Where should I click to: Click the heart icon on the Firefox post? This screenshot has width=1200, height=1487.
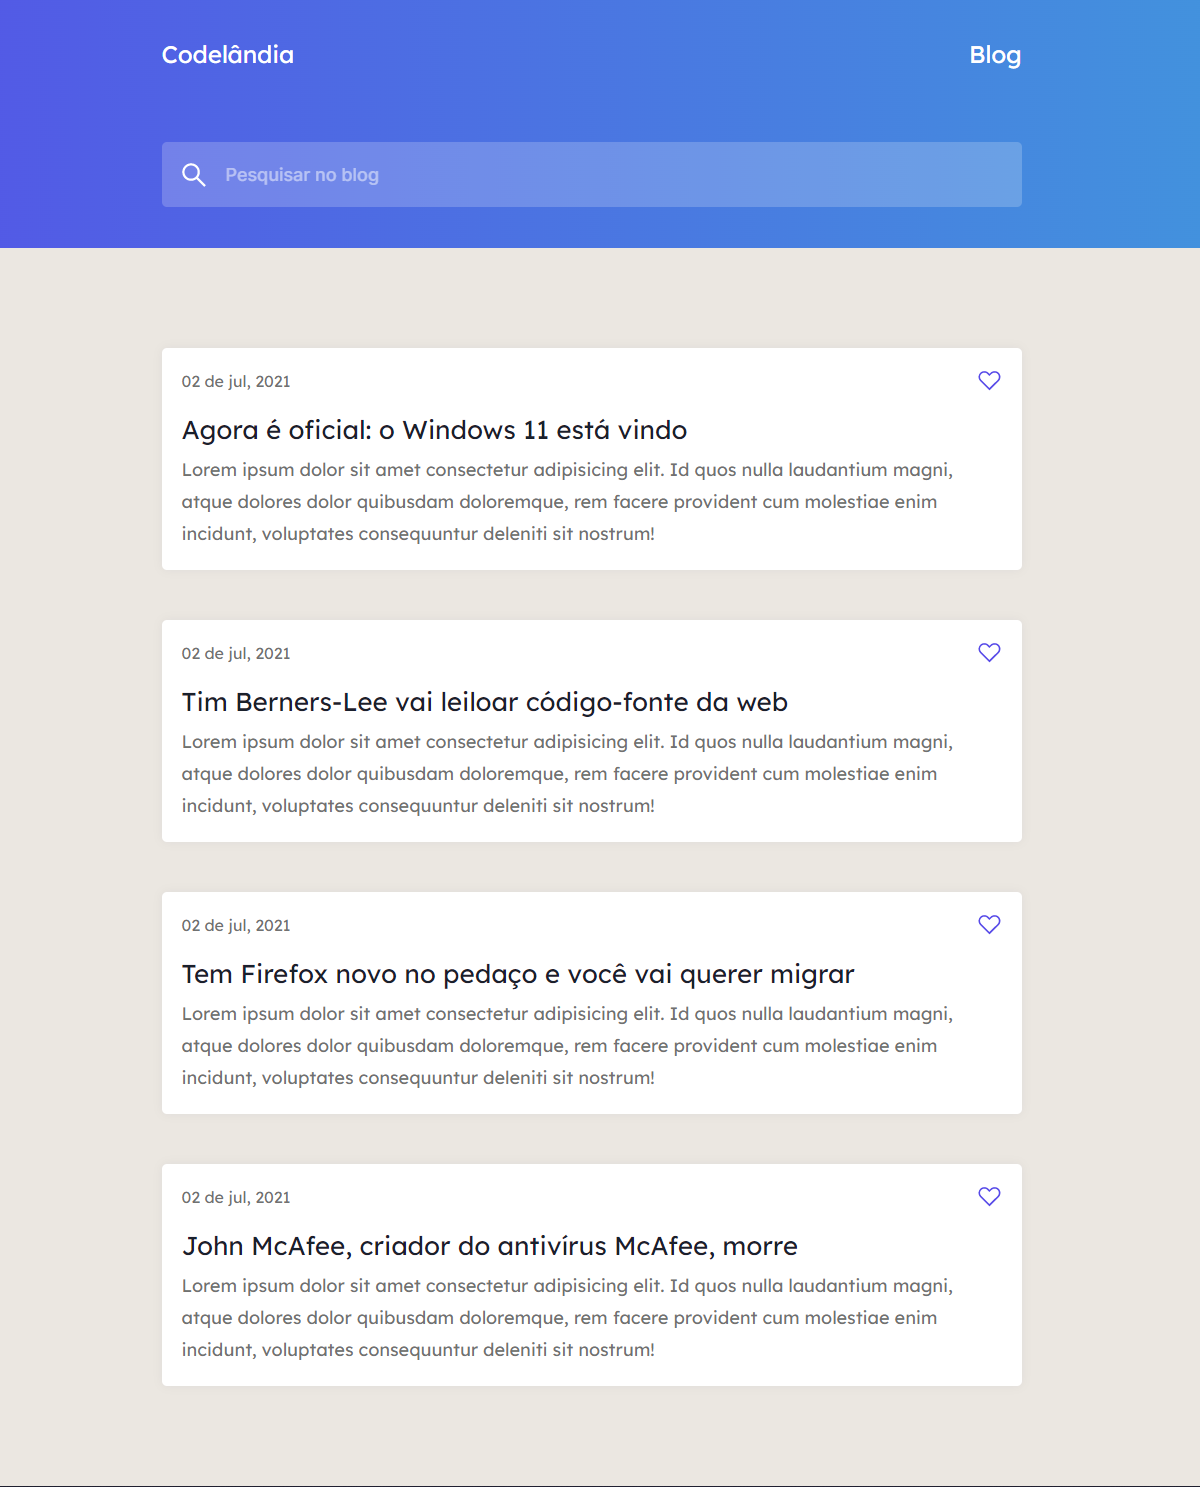[989, 924]
